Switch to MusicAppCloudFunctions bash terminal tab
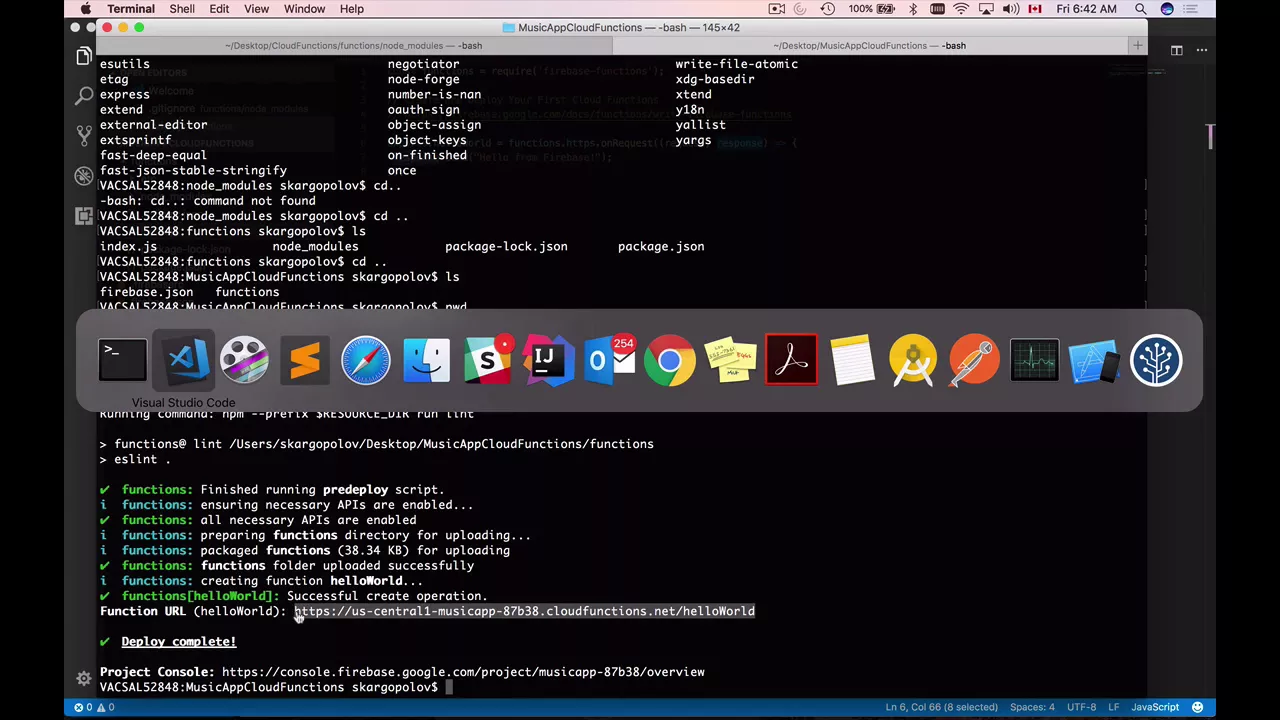This screenshot has height=720, width=1280. pos(870,45)
